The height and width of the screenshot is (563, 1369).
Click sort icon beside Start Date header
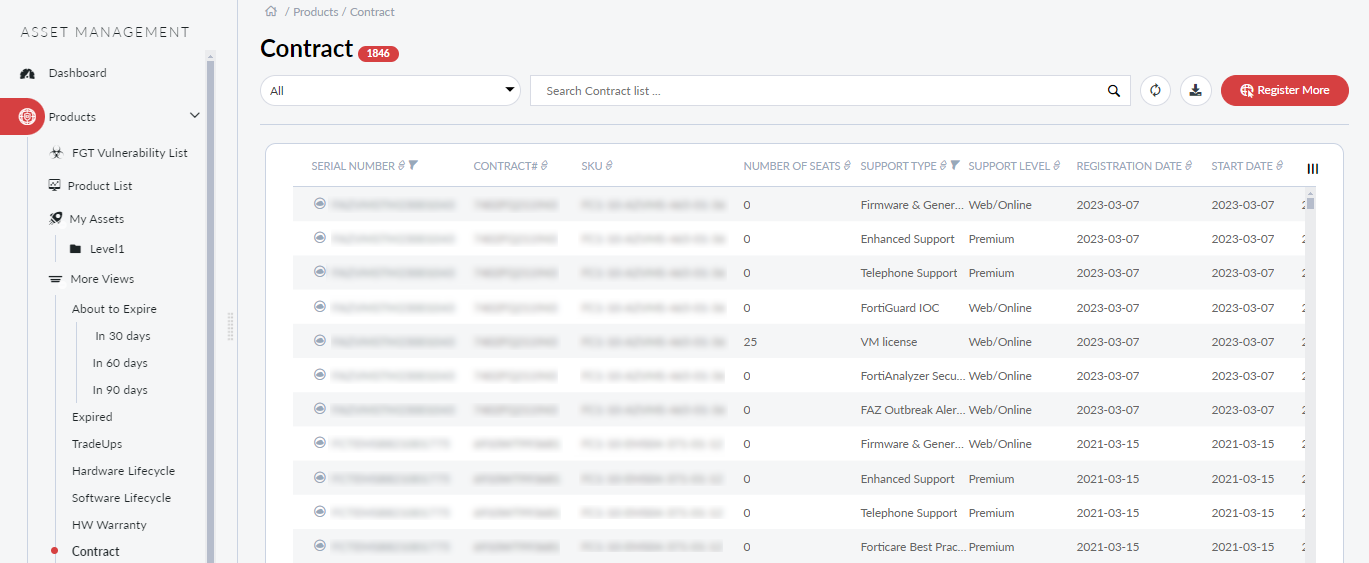[x=1281, y=166]
